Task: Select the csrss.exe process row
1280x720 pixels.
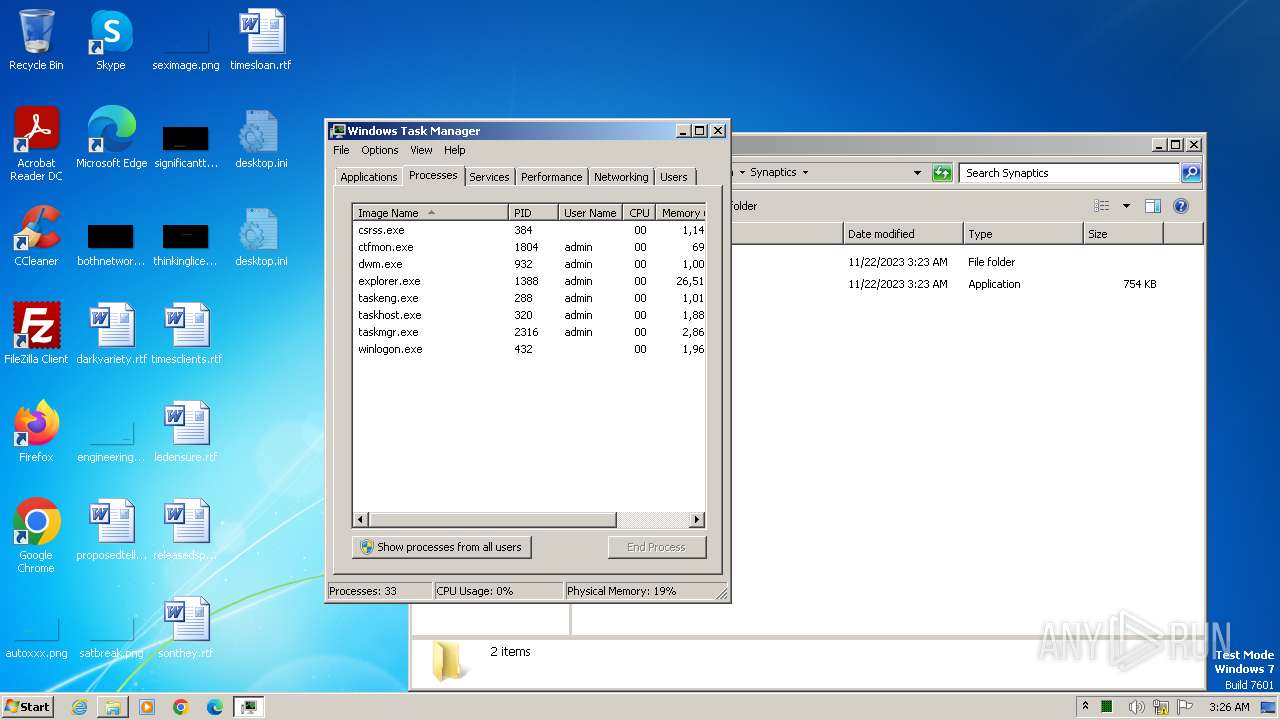Action: point(529,230)
